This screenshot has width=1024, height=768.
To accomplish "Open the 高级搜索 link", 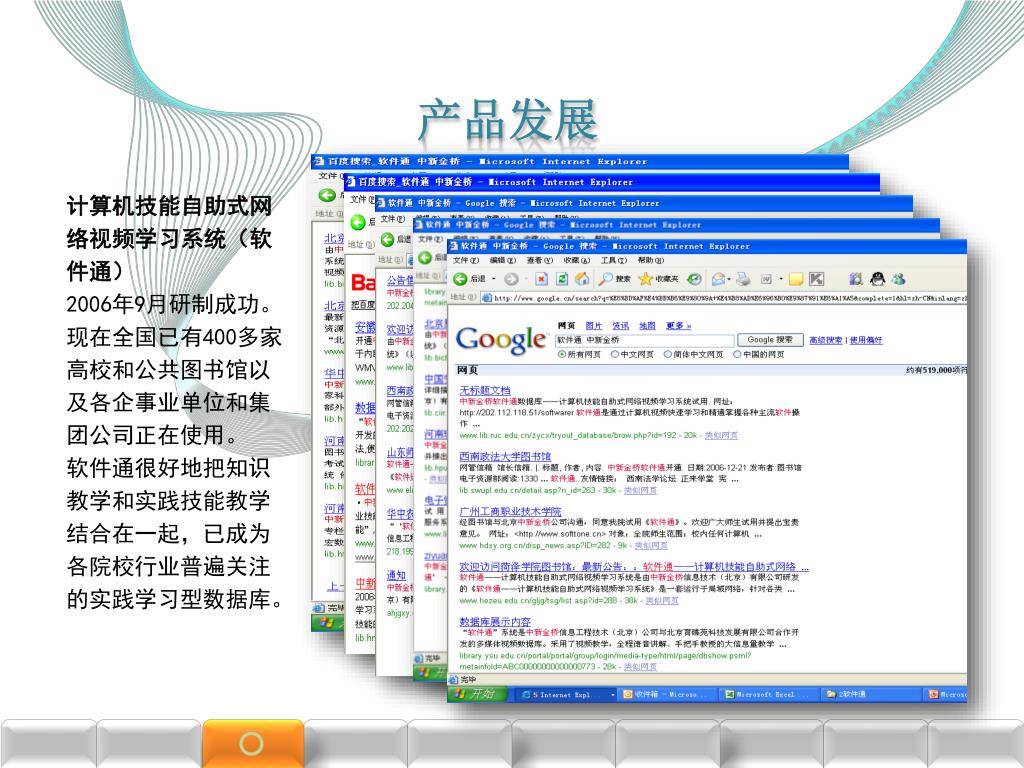I will (825, 340).
